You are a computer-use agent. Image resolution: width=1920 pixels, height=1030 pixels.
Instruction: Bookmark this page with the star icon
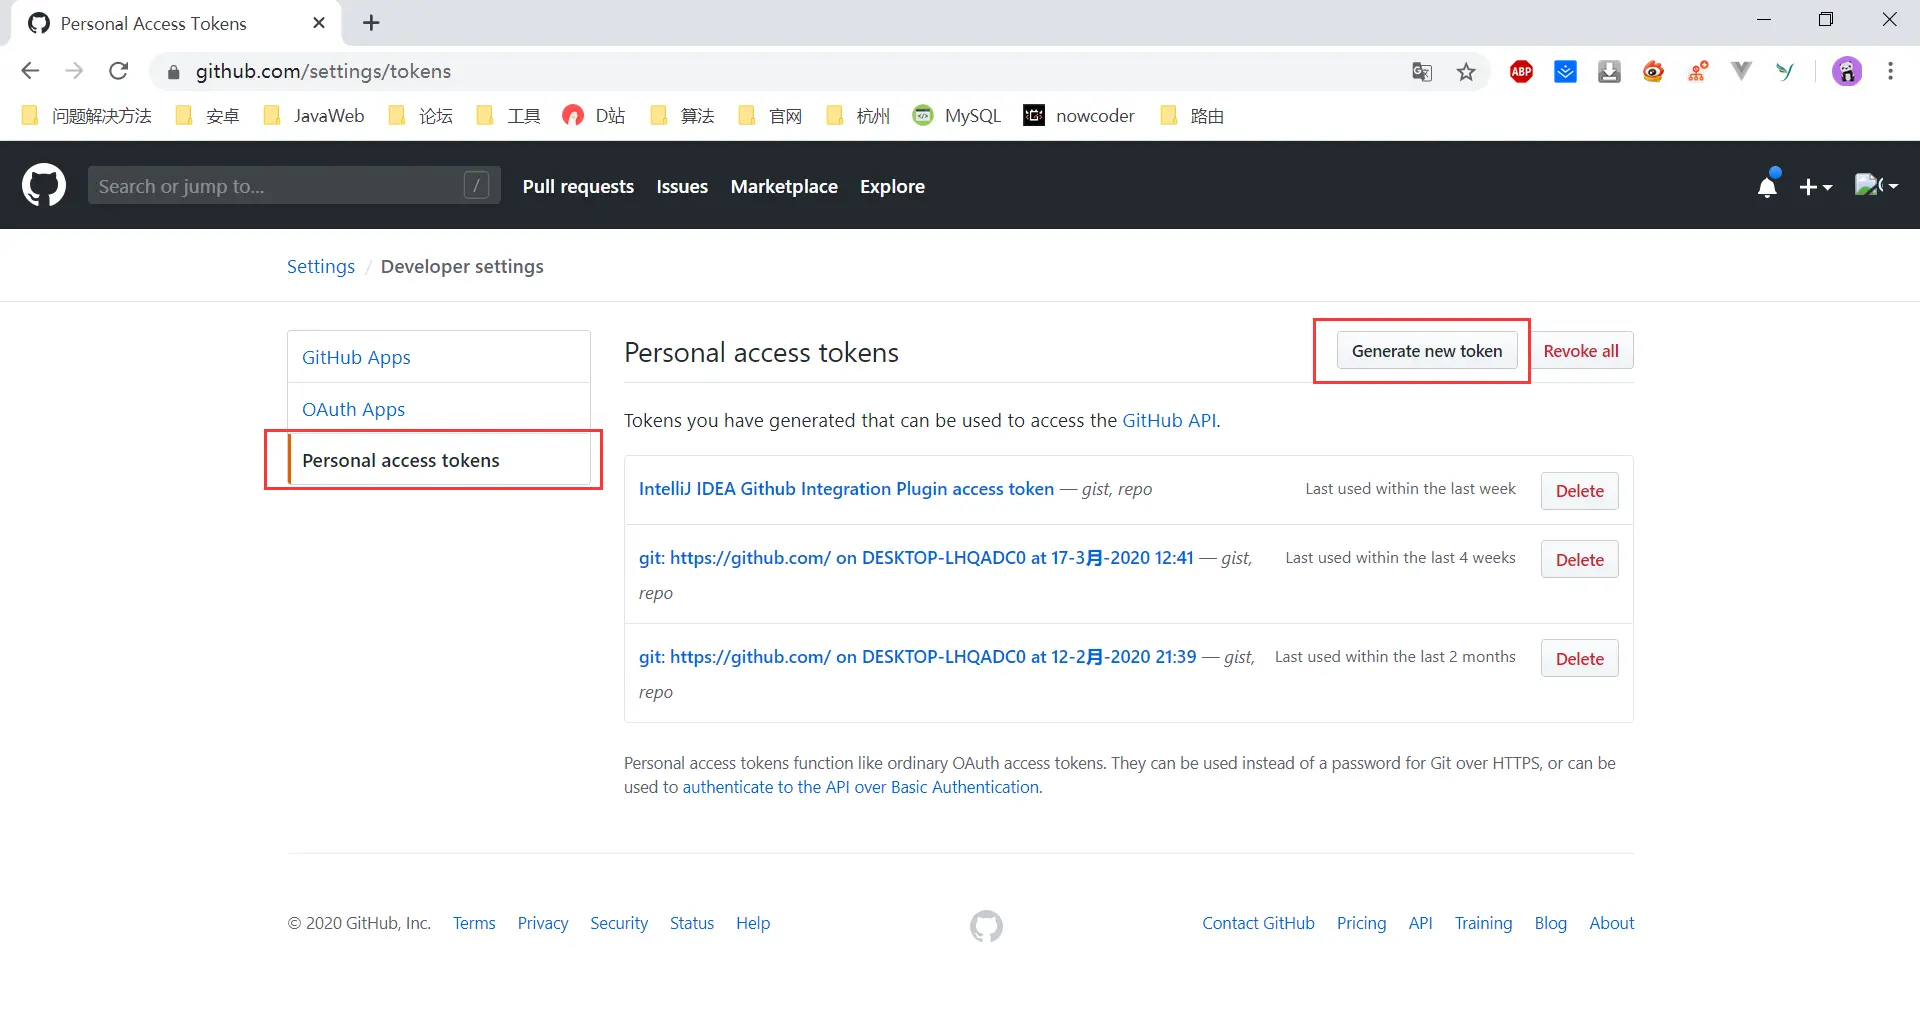(x=1466, y=72)
